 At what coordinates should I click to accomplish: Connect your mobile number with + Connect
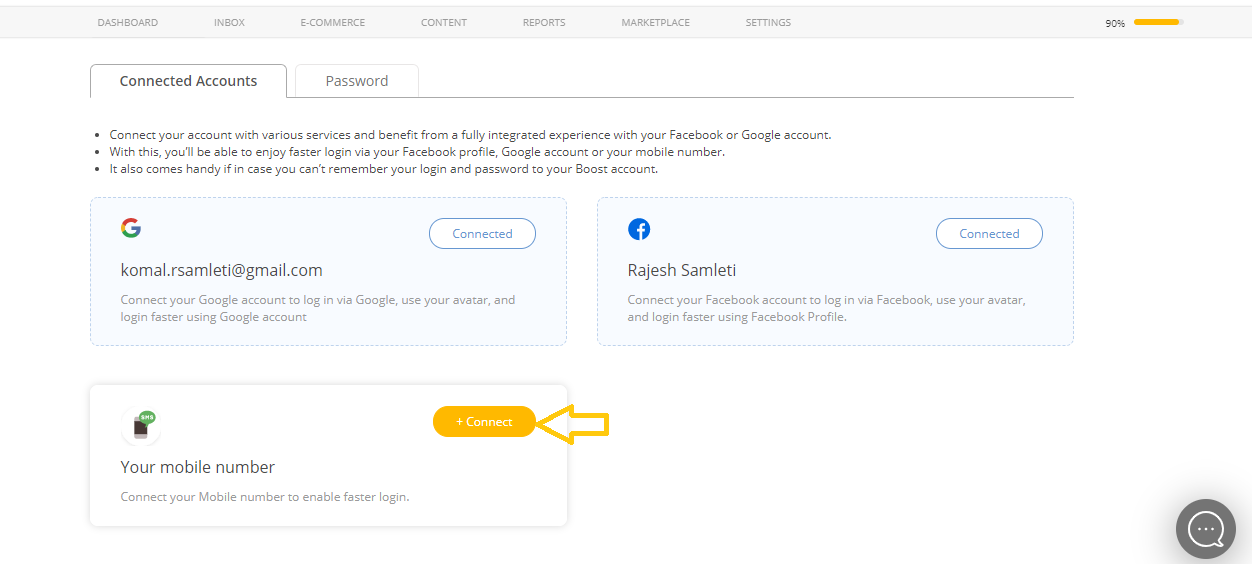[x=484, y=422]
